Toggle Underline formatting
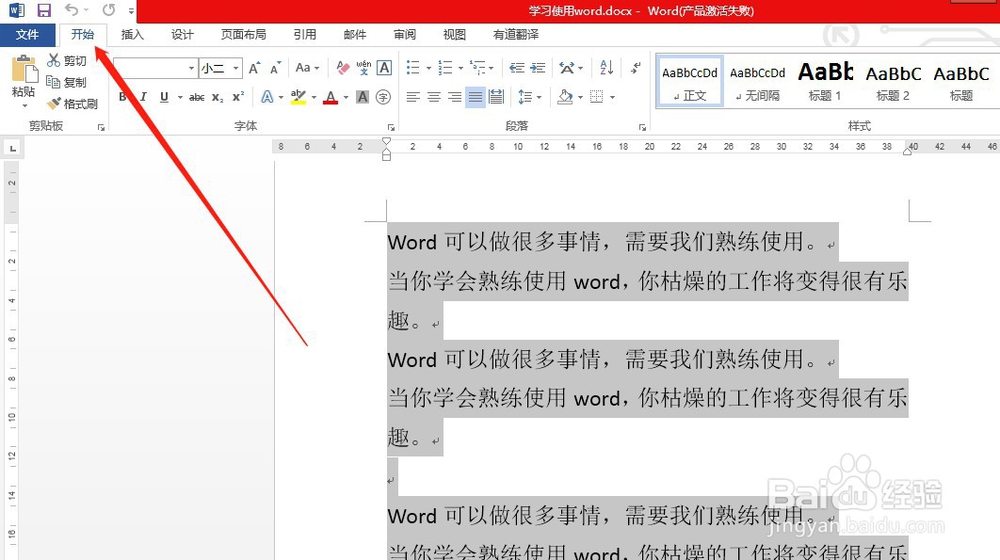This screenshot has width=1000, height=560. (x=164, y=97)
